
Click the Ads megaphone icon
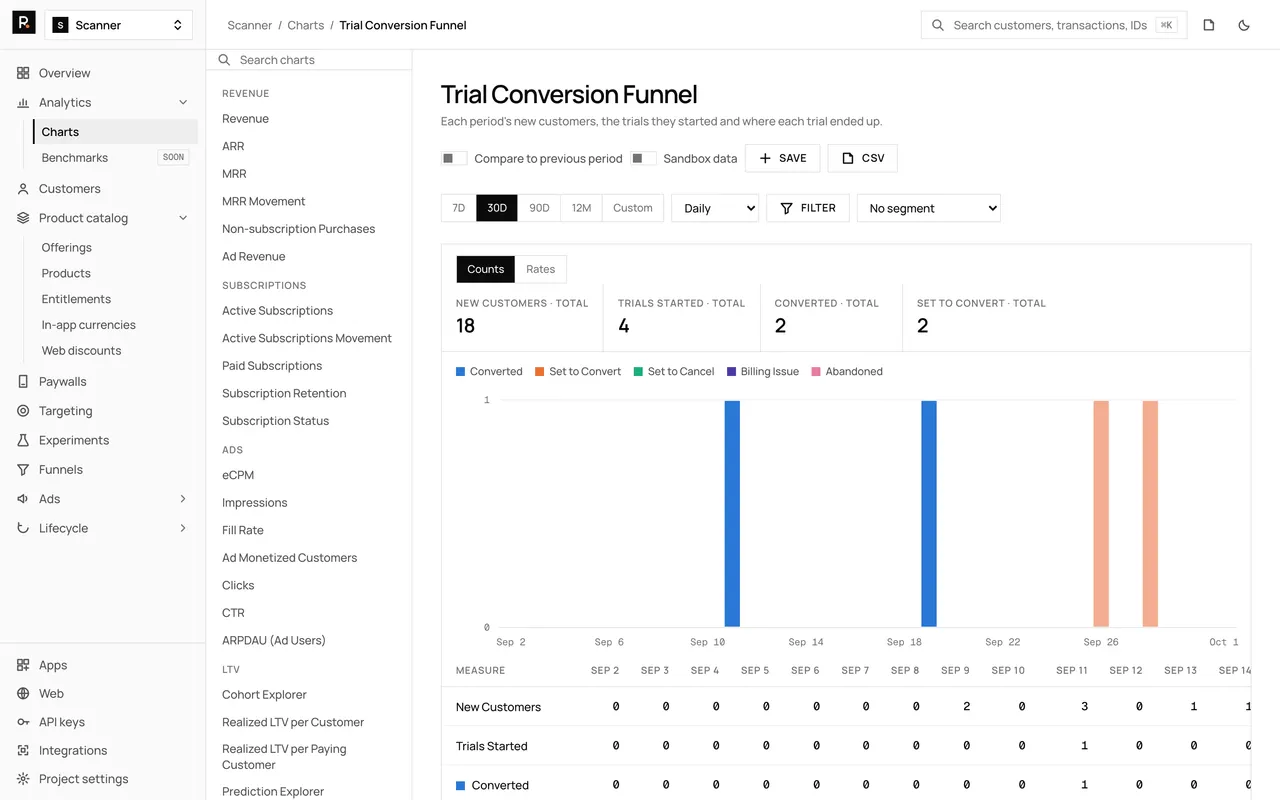click(x=23, y=498)
